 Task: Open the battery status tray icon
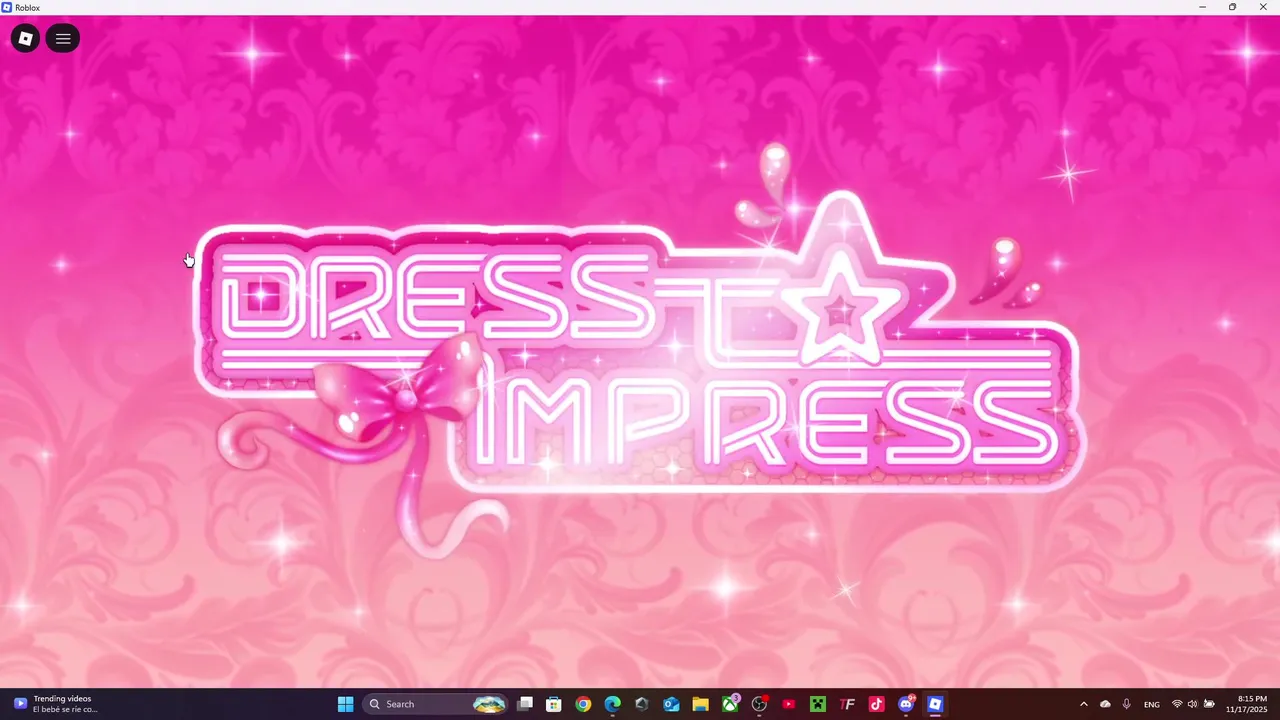click(x=1209, y=704)
